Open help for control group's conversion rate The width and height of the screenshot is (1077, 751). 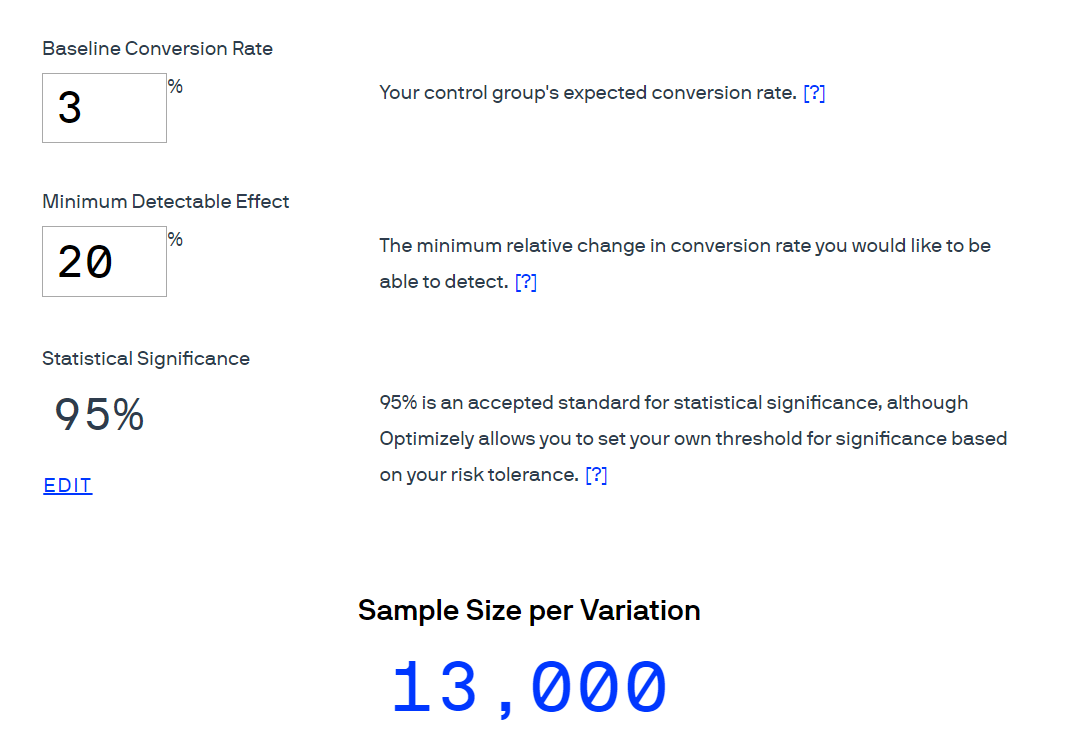click(x=814, y=93)
